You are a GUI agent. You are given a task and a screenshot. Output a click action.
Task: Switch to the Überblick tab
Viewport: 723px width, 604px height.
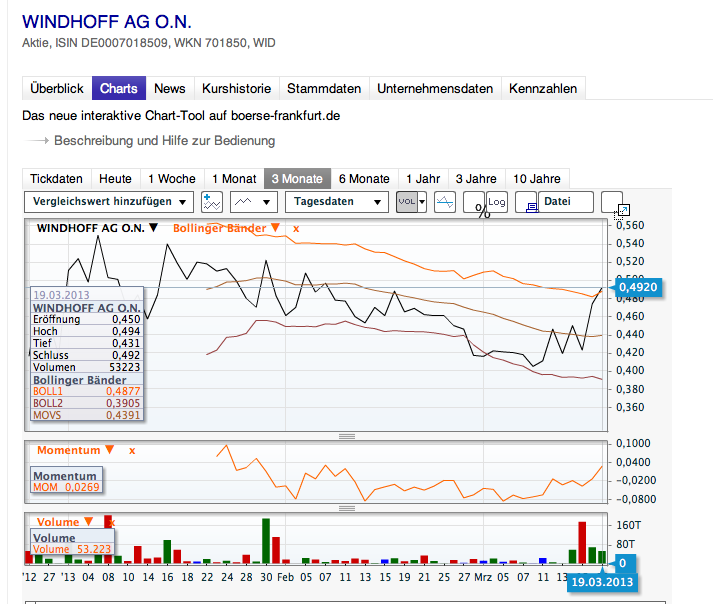click(57, 88)
